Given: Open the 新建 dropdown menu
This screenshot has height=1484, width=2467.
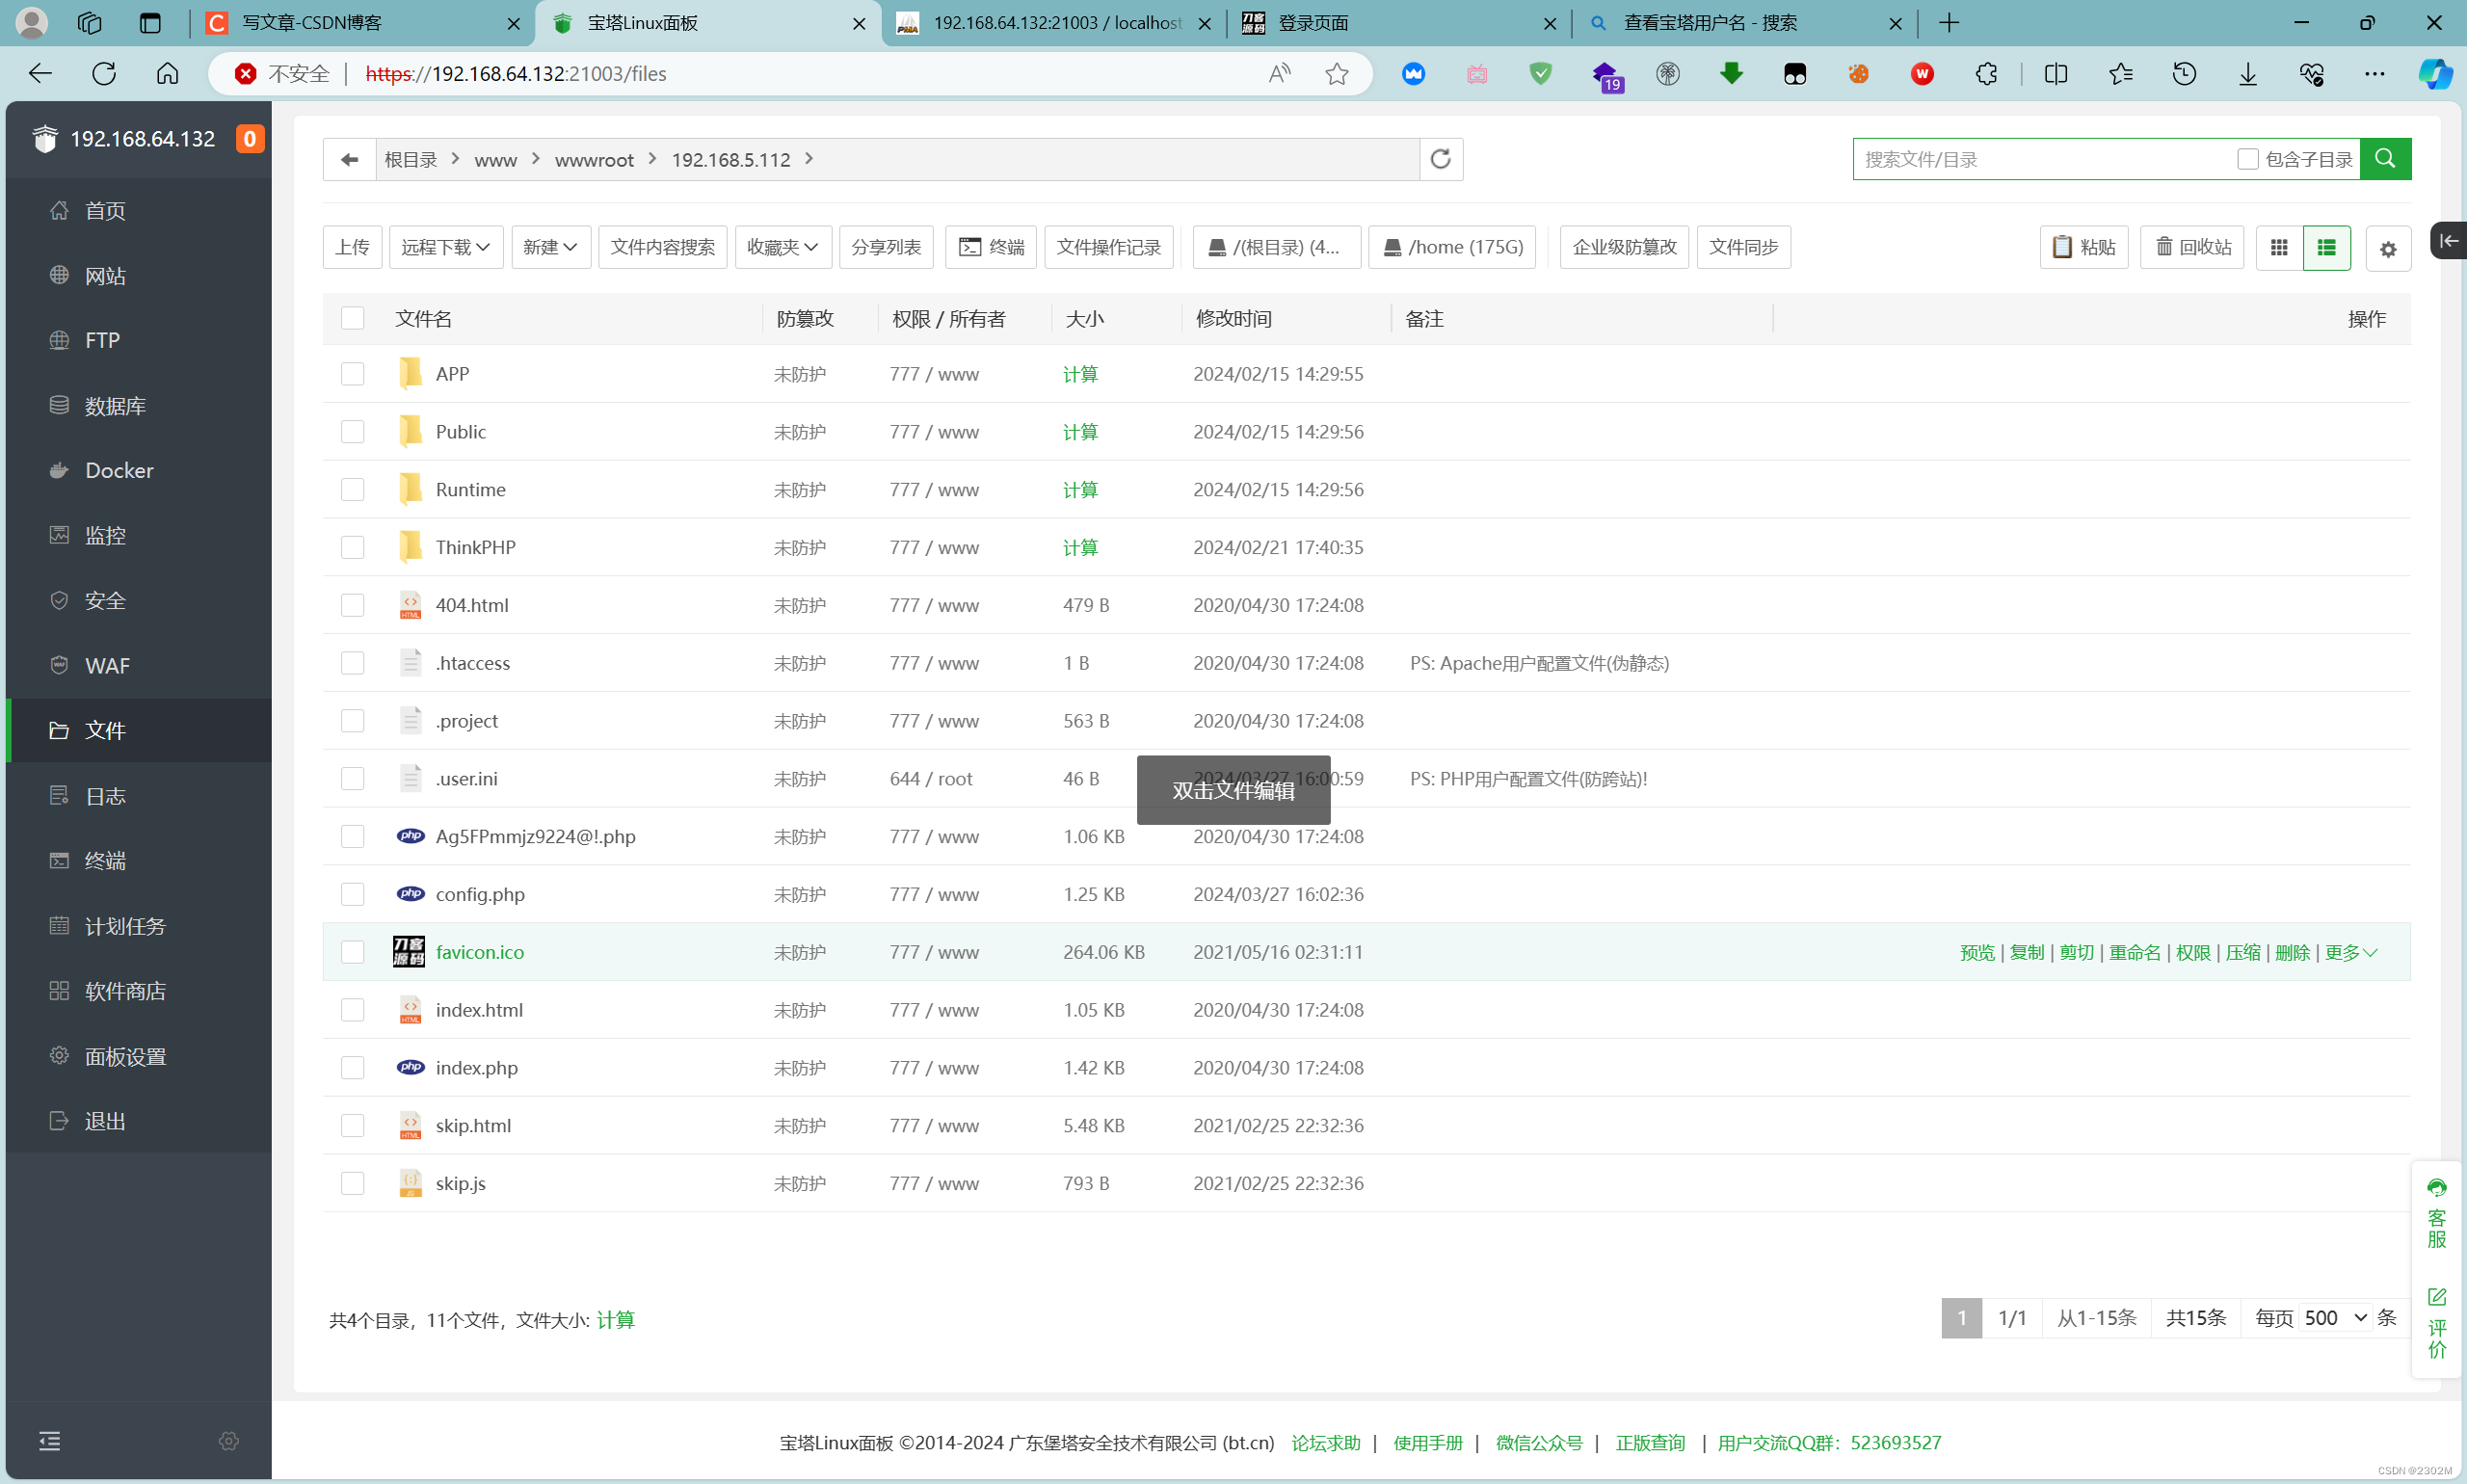Looking at the screenshot, I should (550, 247).
